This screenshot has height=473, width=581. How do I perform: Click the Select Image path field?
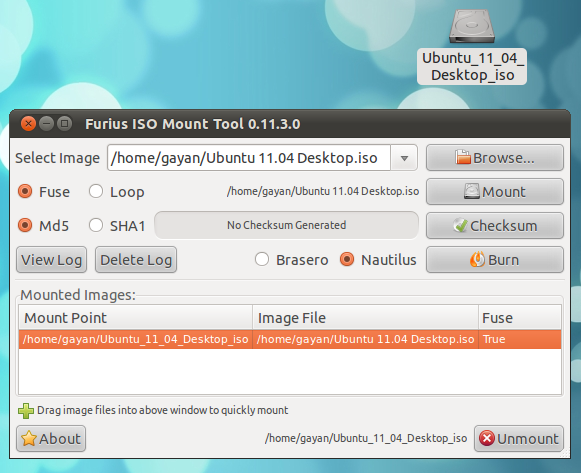pyautogui.click(x=249, y=158)
